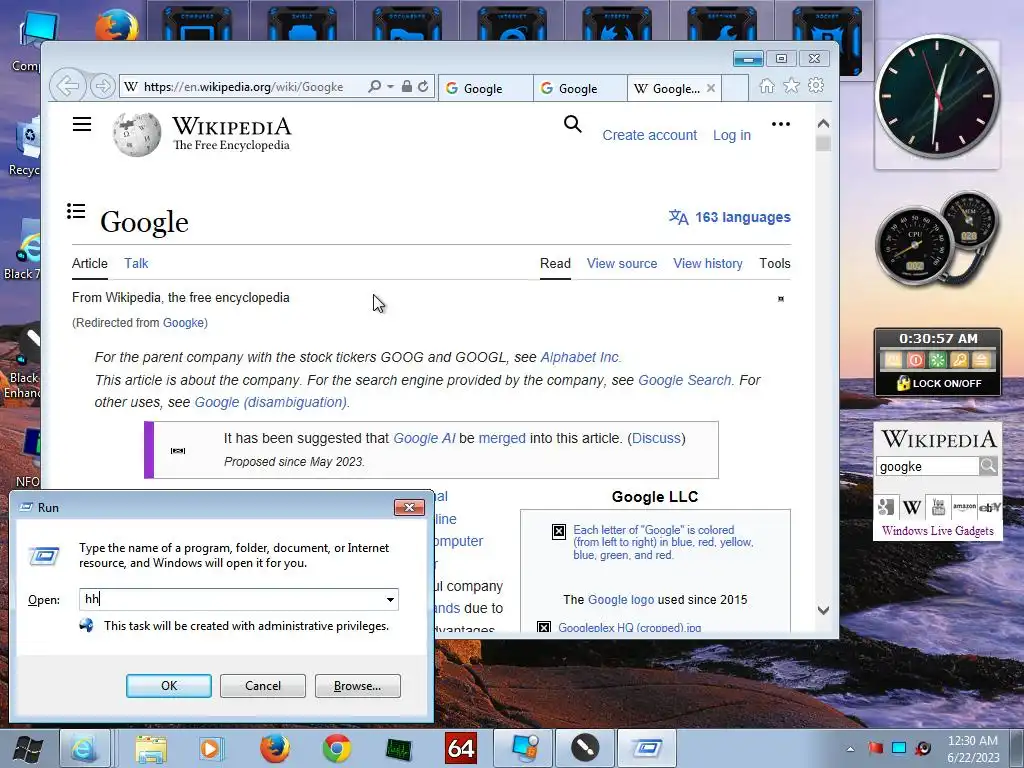
Task: Click the red power icon in lock gadget
Action: [916, 360]
